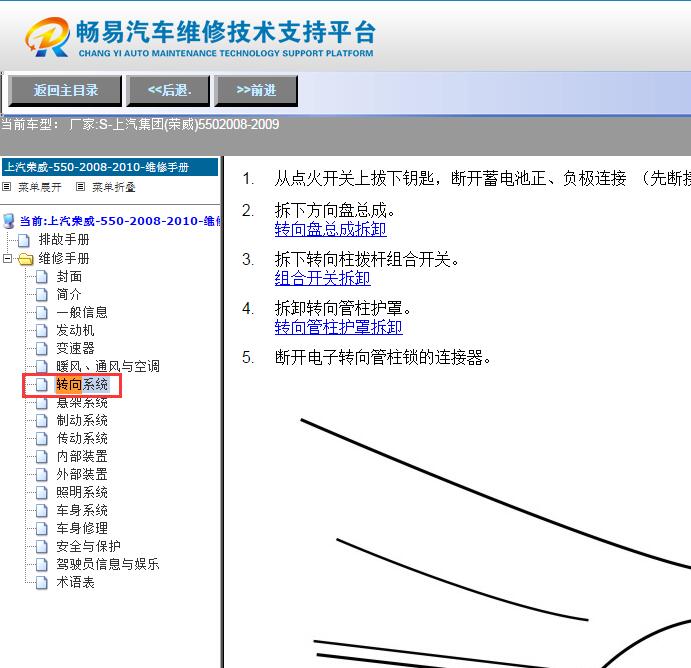Viewport: 691px width, 668px height.
Task: Click the page icon beside 内部装置
Action: click(41, 456)
